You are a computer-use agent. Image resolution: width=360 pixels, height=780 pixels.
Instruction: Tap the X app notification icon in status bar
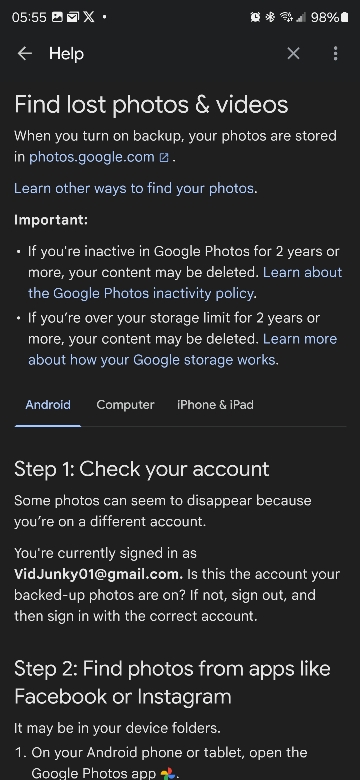tap(89, 17)
